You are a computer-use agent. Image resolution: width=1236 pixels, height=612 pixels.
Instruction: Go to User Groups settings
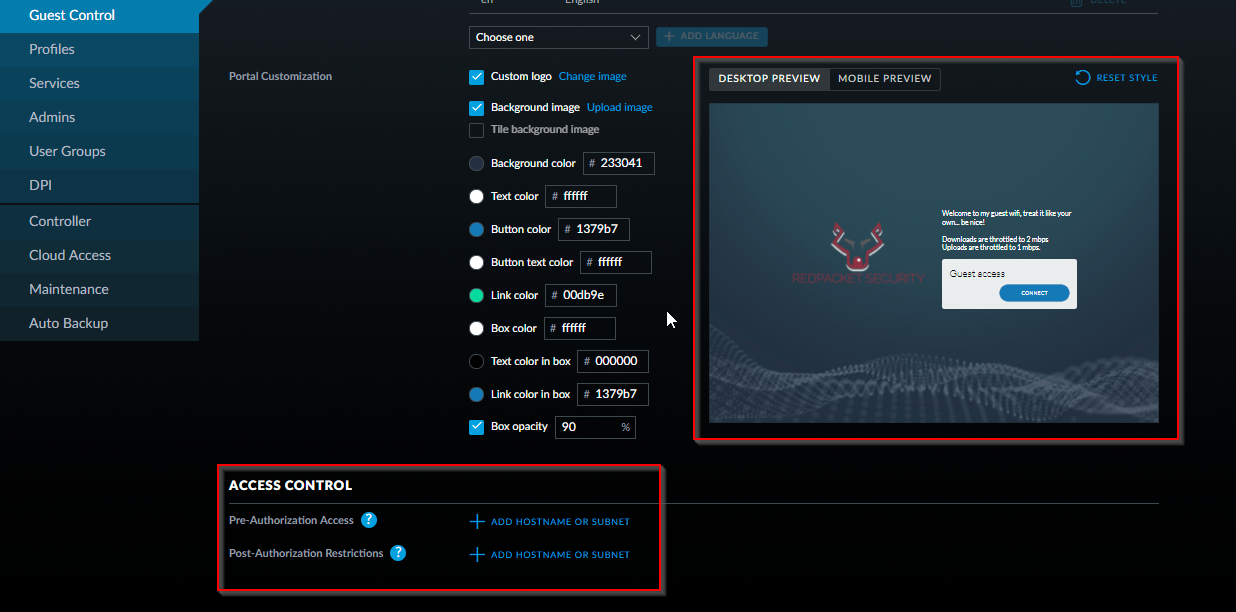(x=99, y=151)
